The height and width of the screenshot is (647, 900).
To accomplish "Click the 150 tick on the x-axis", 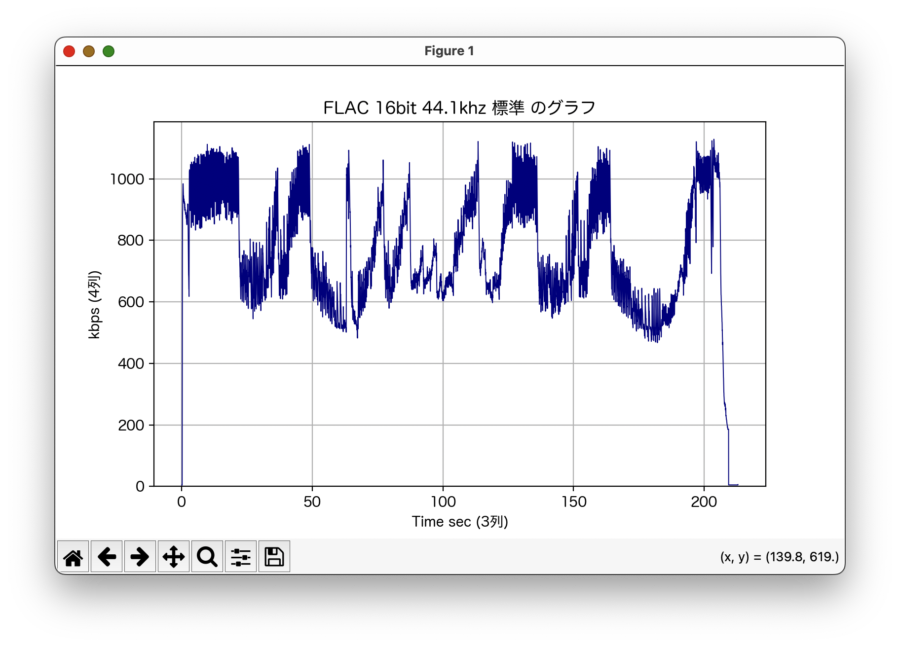I will (x=573, y=502).
